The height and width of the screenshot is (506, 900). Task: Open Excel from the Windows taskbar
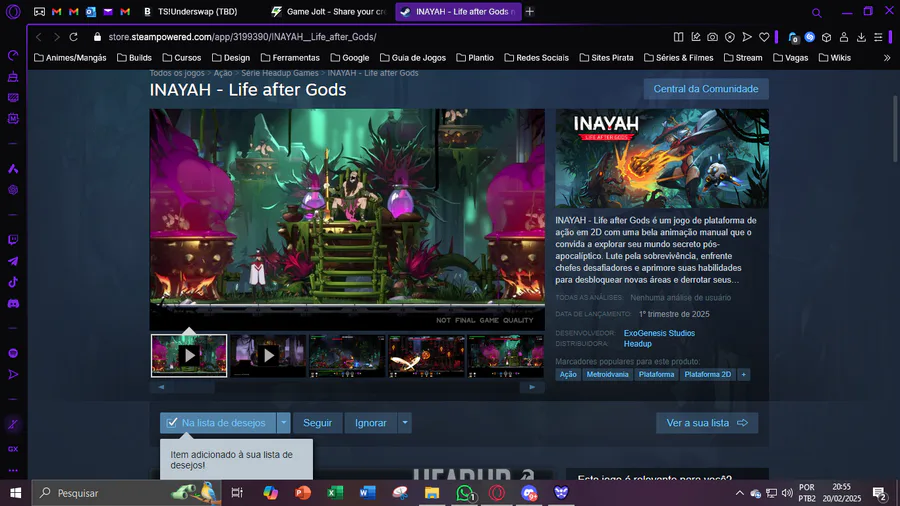click(x=335, y=493)
